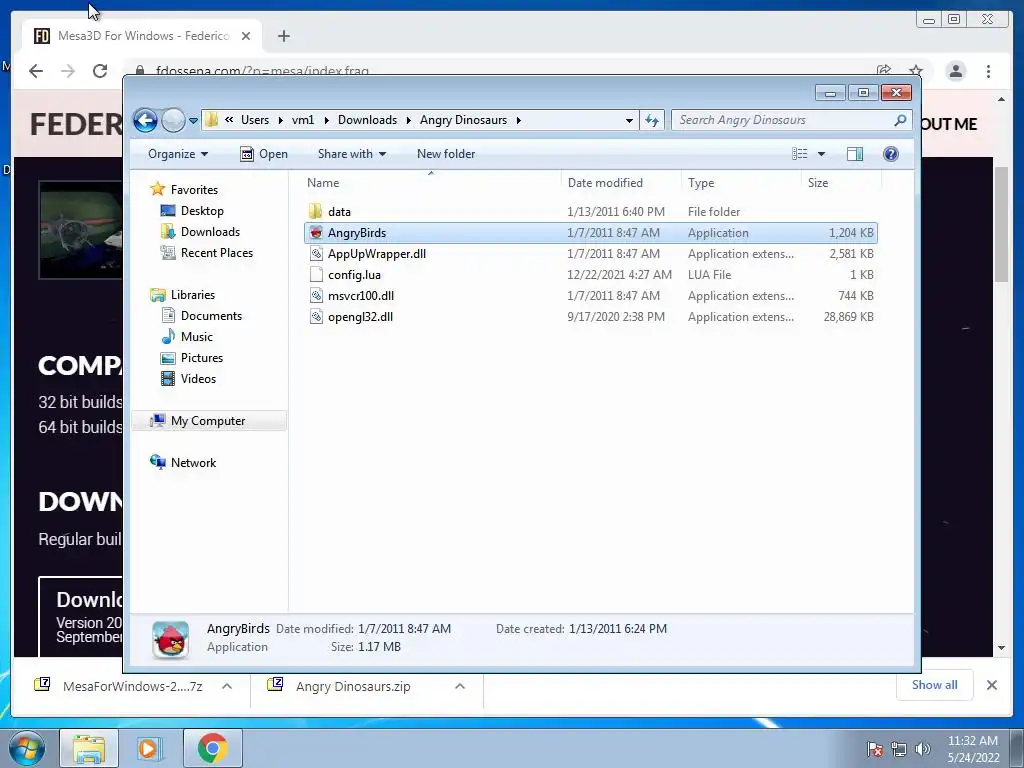
Task: Close the Chrome downloads bar
Action: tap(992, 685)
